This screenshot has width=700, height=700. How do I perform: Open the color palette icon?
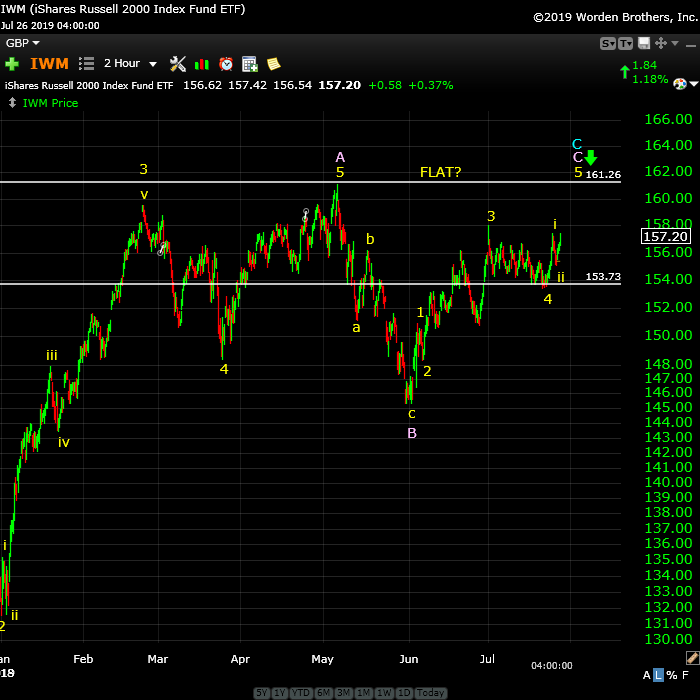tap(679, 83)
